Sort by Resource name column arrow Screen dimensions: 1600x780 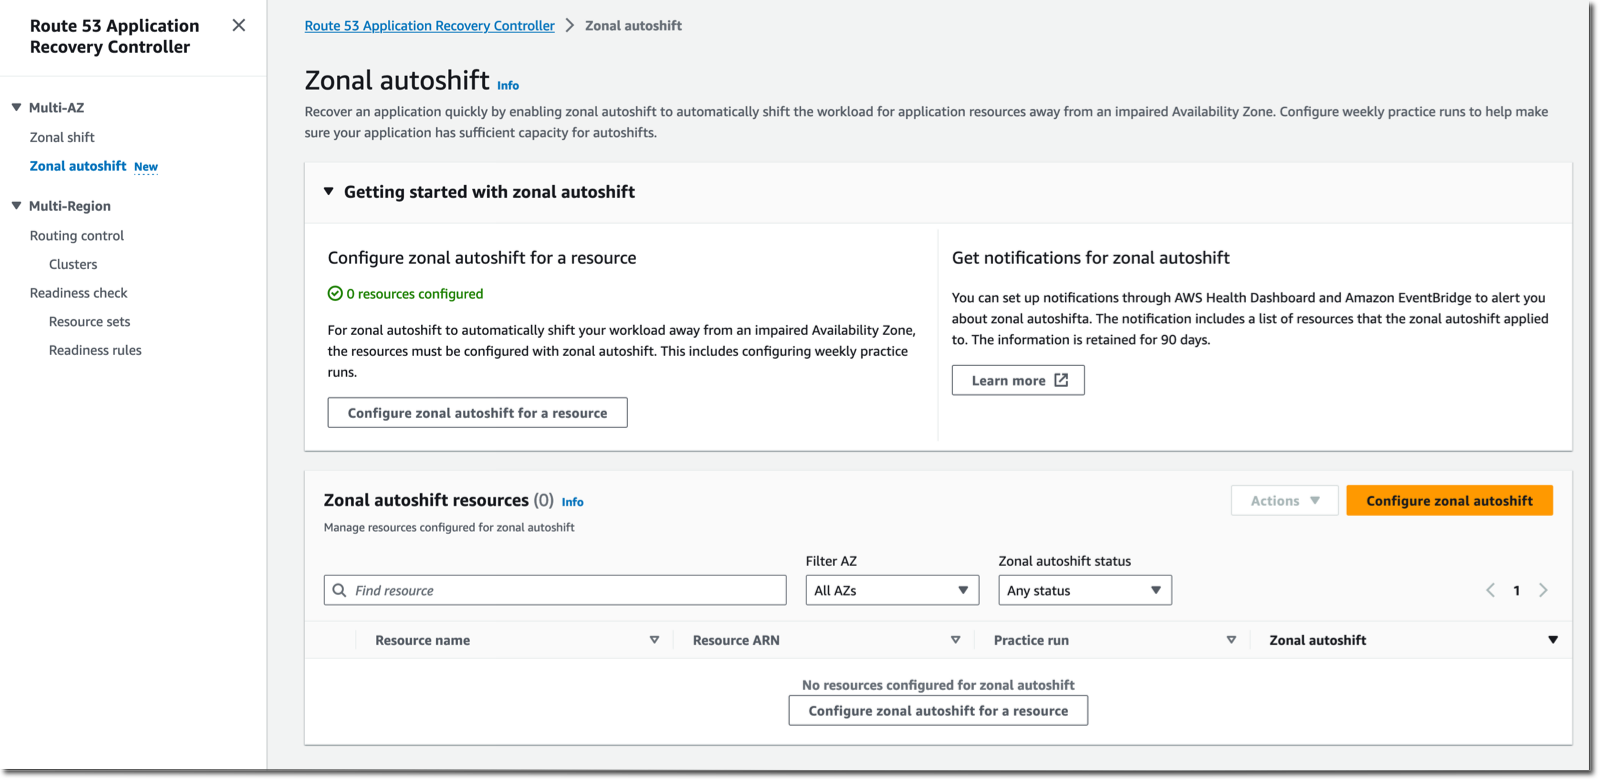click(654, 640)
